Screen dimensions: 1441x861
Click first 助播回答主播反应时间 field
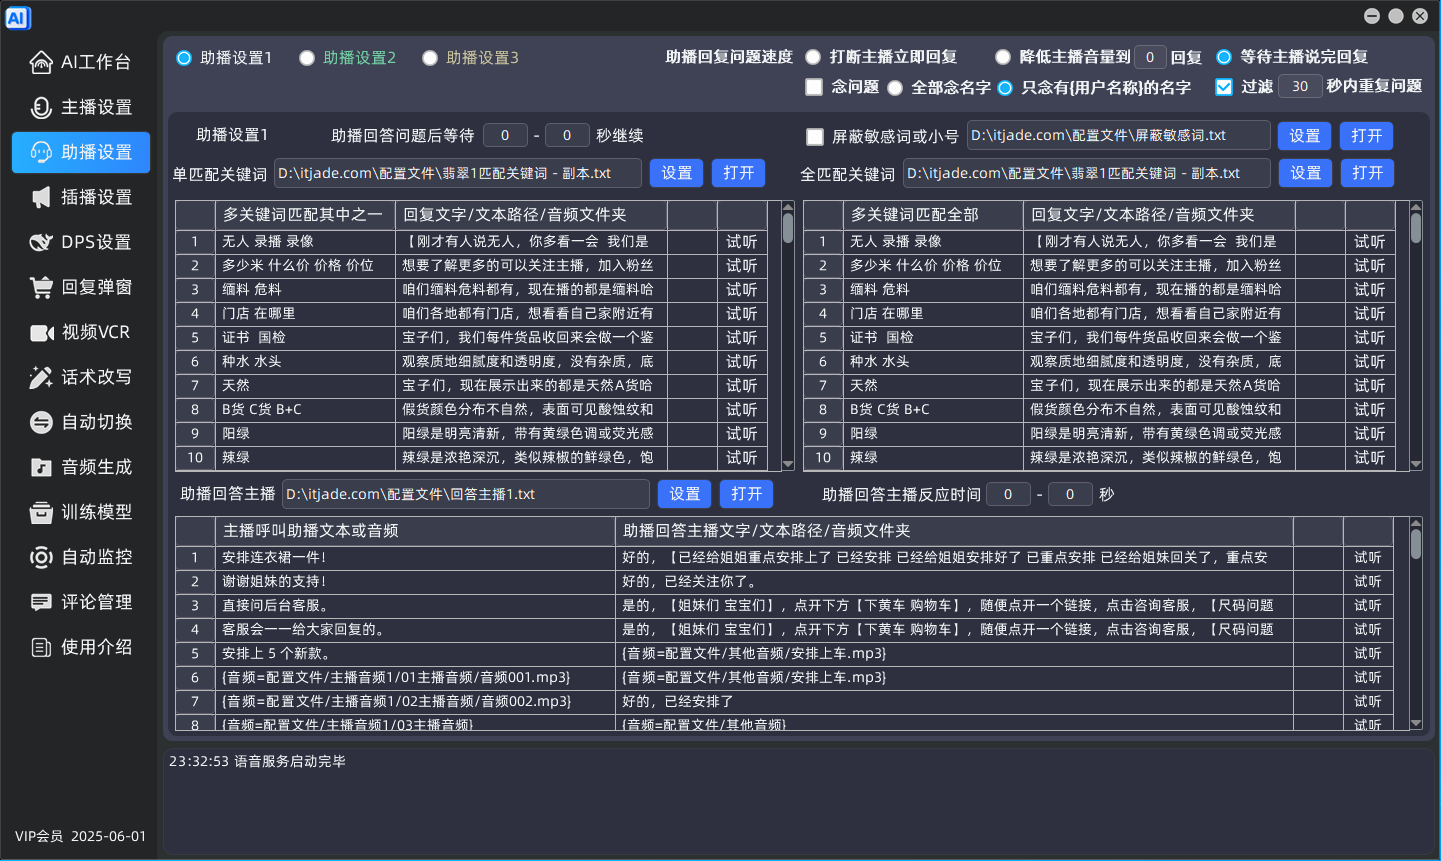[x=1008, y=494]
